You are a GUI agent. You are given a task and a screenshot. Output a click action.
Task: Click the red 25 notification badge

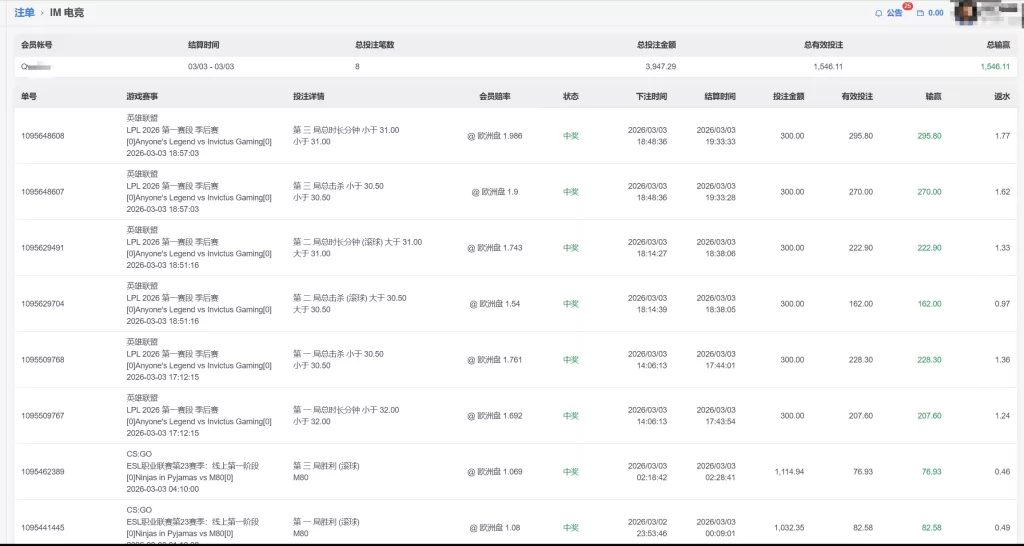[x=907, y=6]
